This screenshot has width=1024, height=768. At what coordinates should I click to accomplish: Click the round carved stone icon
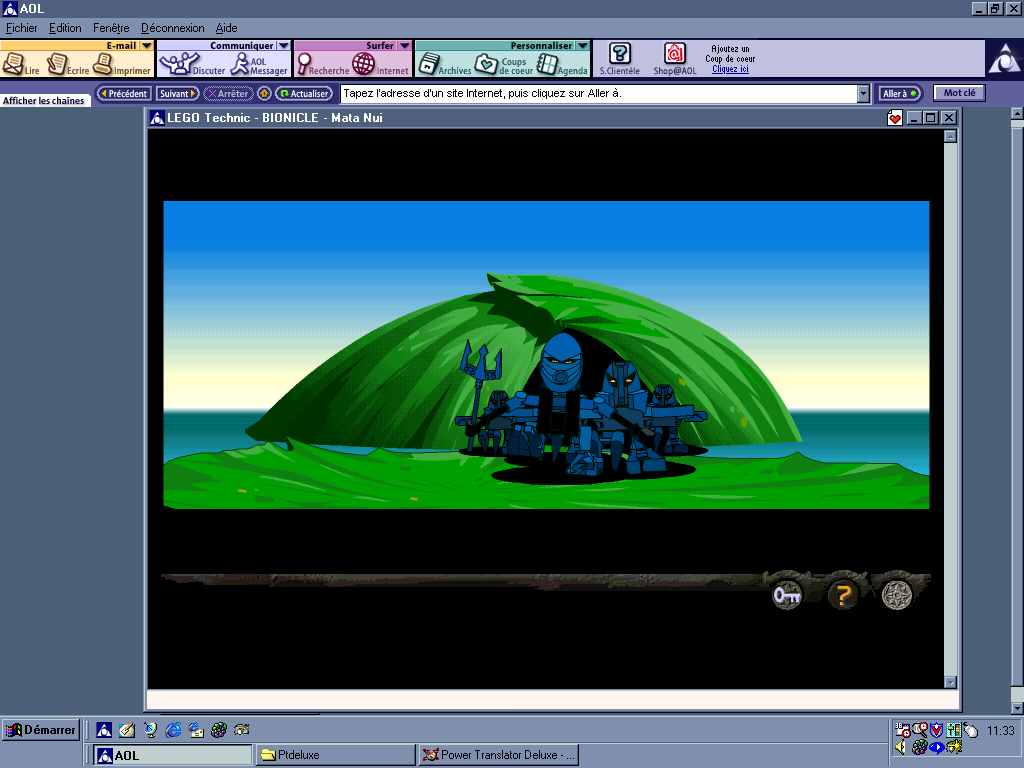pos(897,594)
